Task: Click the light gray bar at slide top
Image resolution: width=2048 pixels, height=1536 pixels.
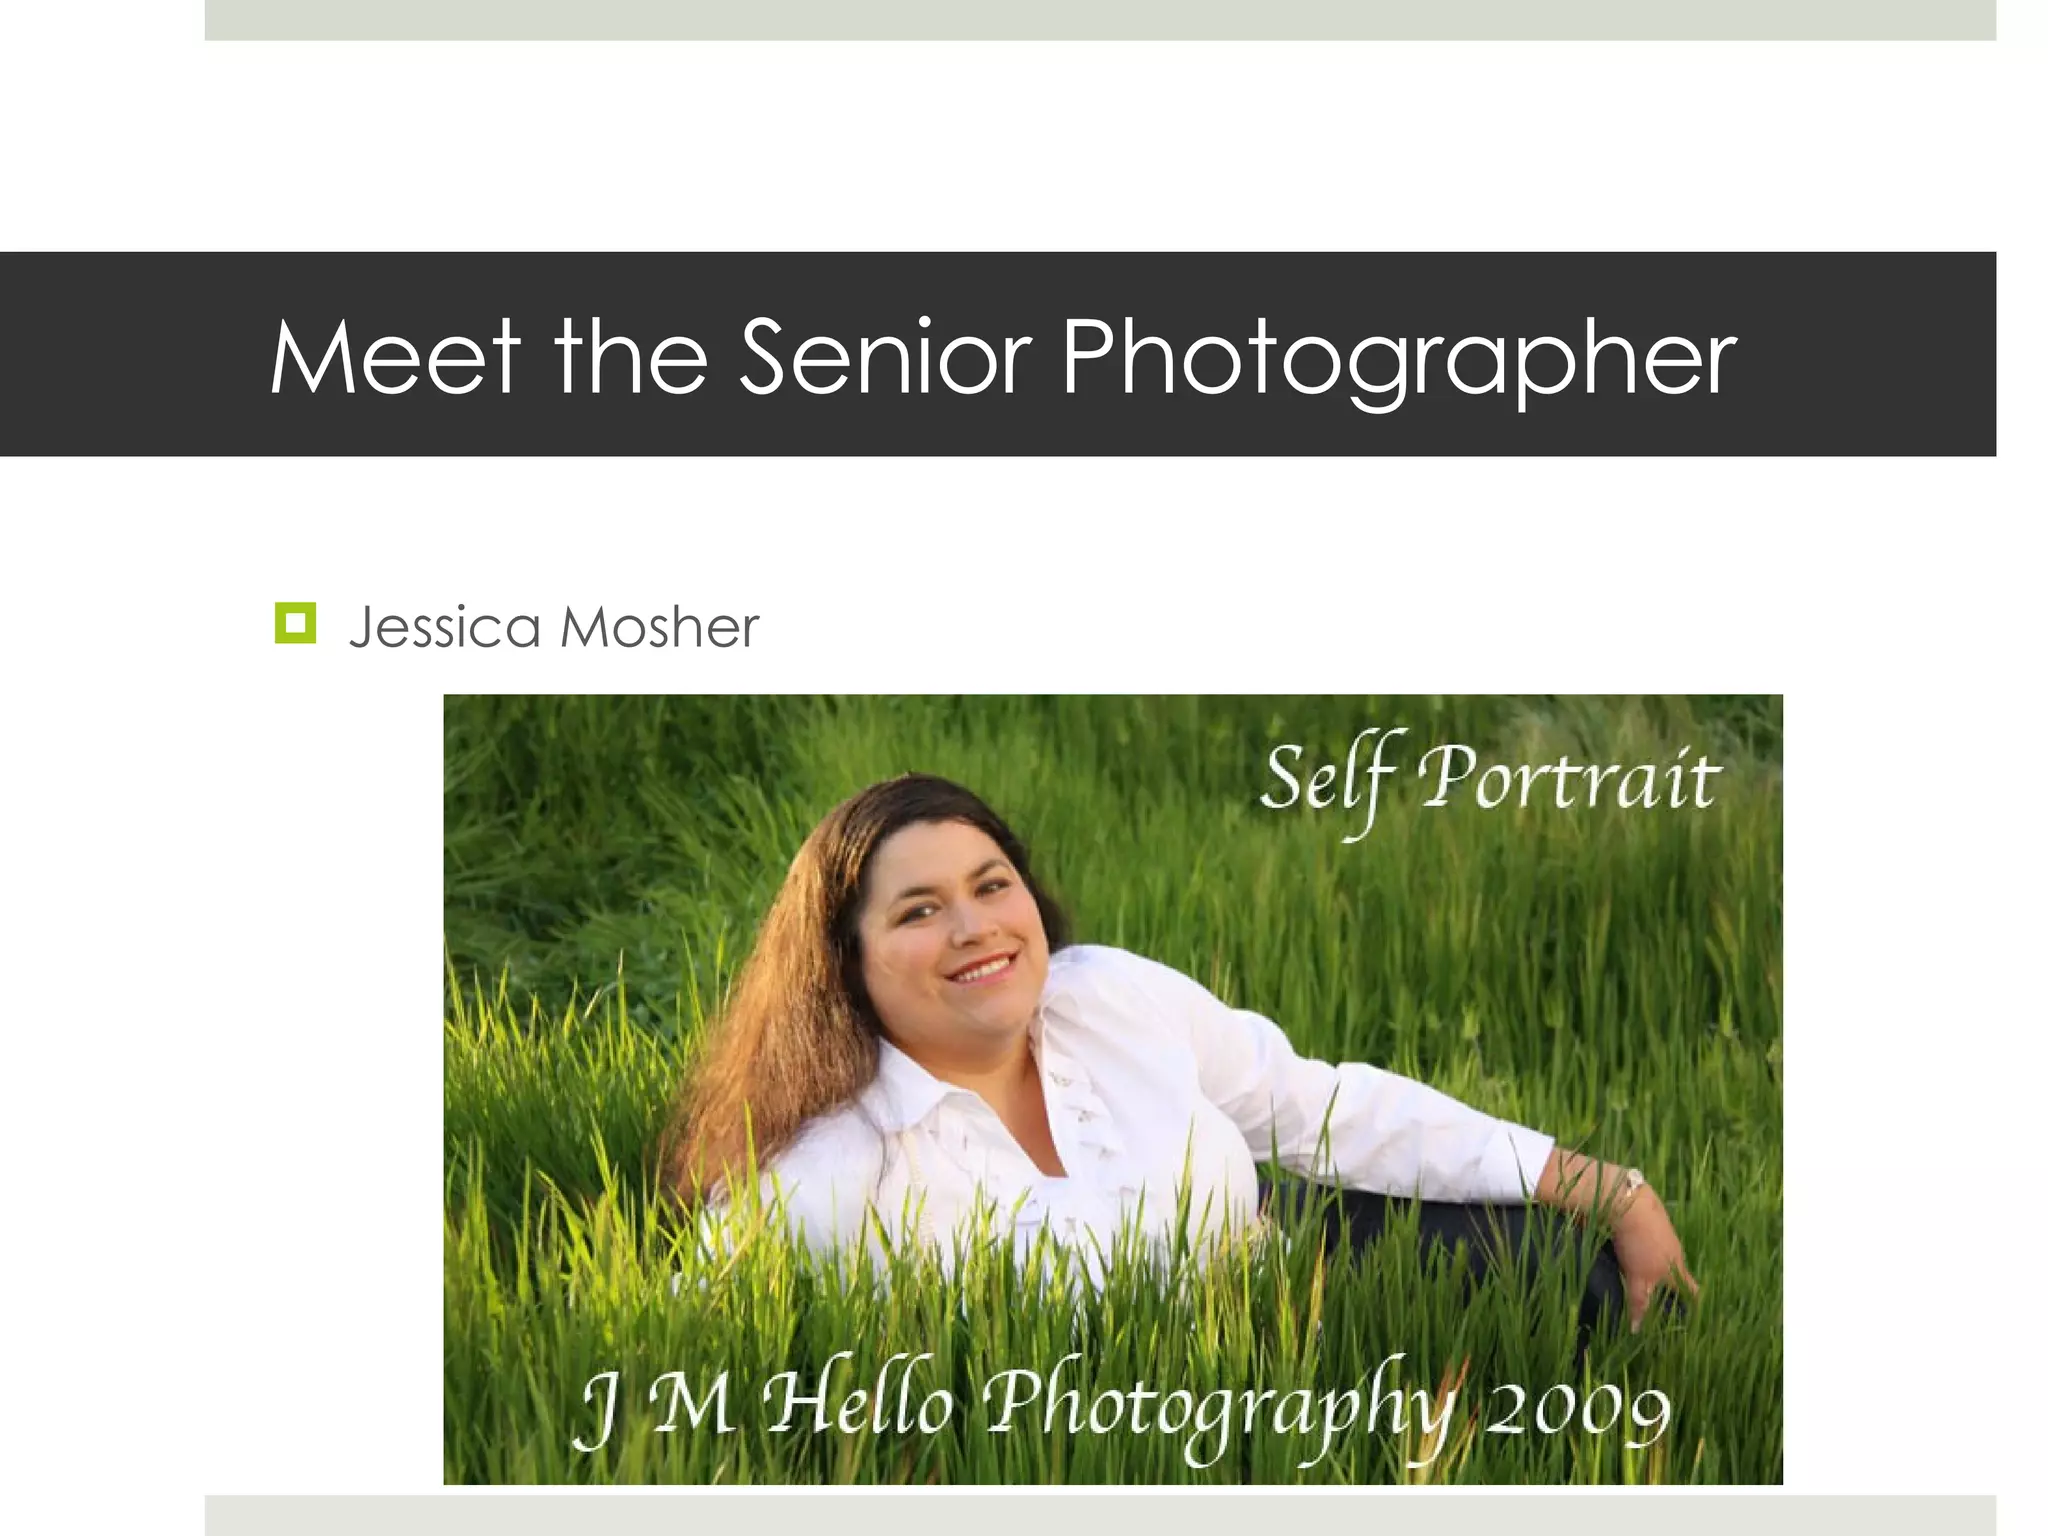Action: [x=1100, y=20]
